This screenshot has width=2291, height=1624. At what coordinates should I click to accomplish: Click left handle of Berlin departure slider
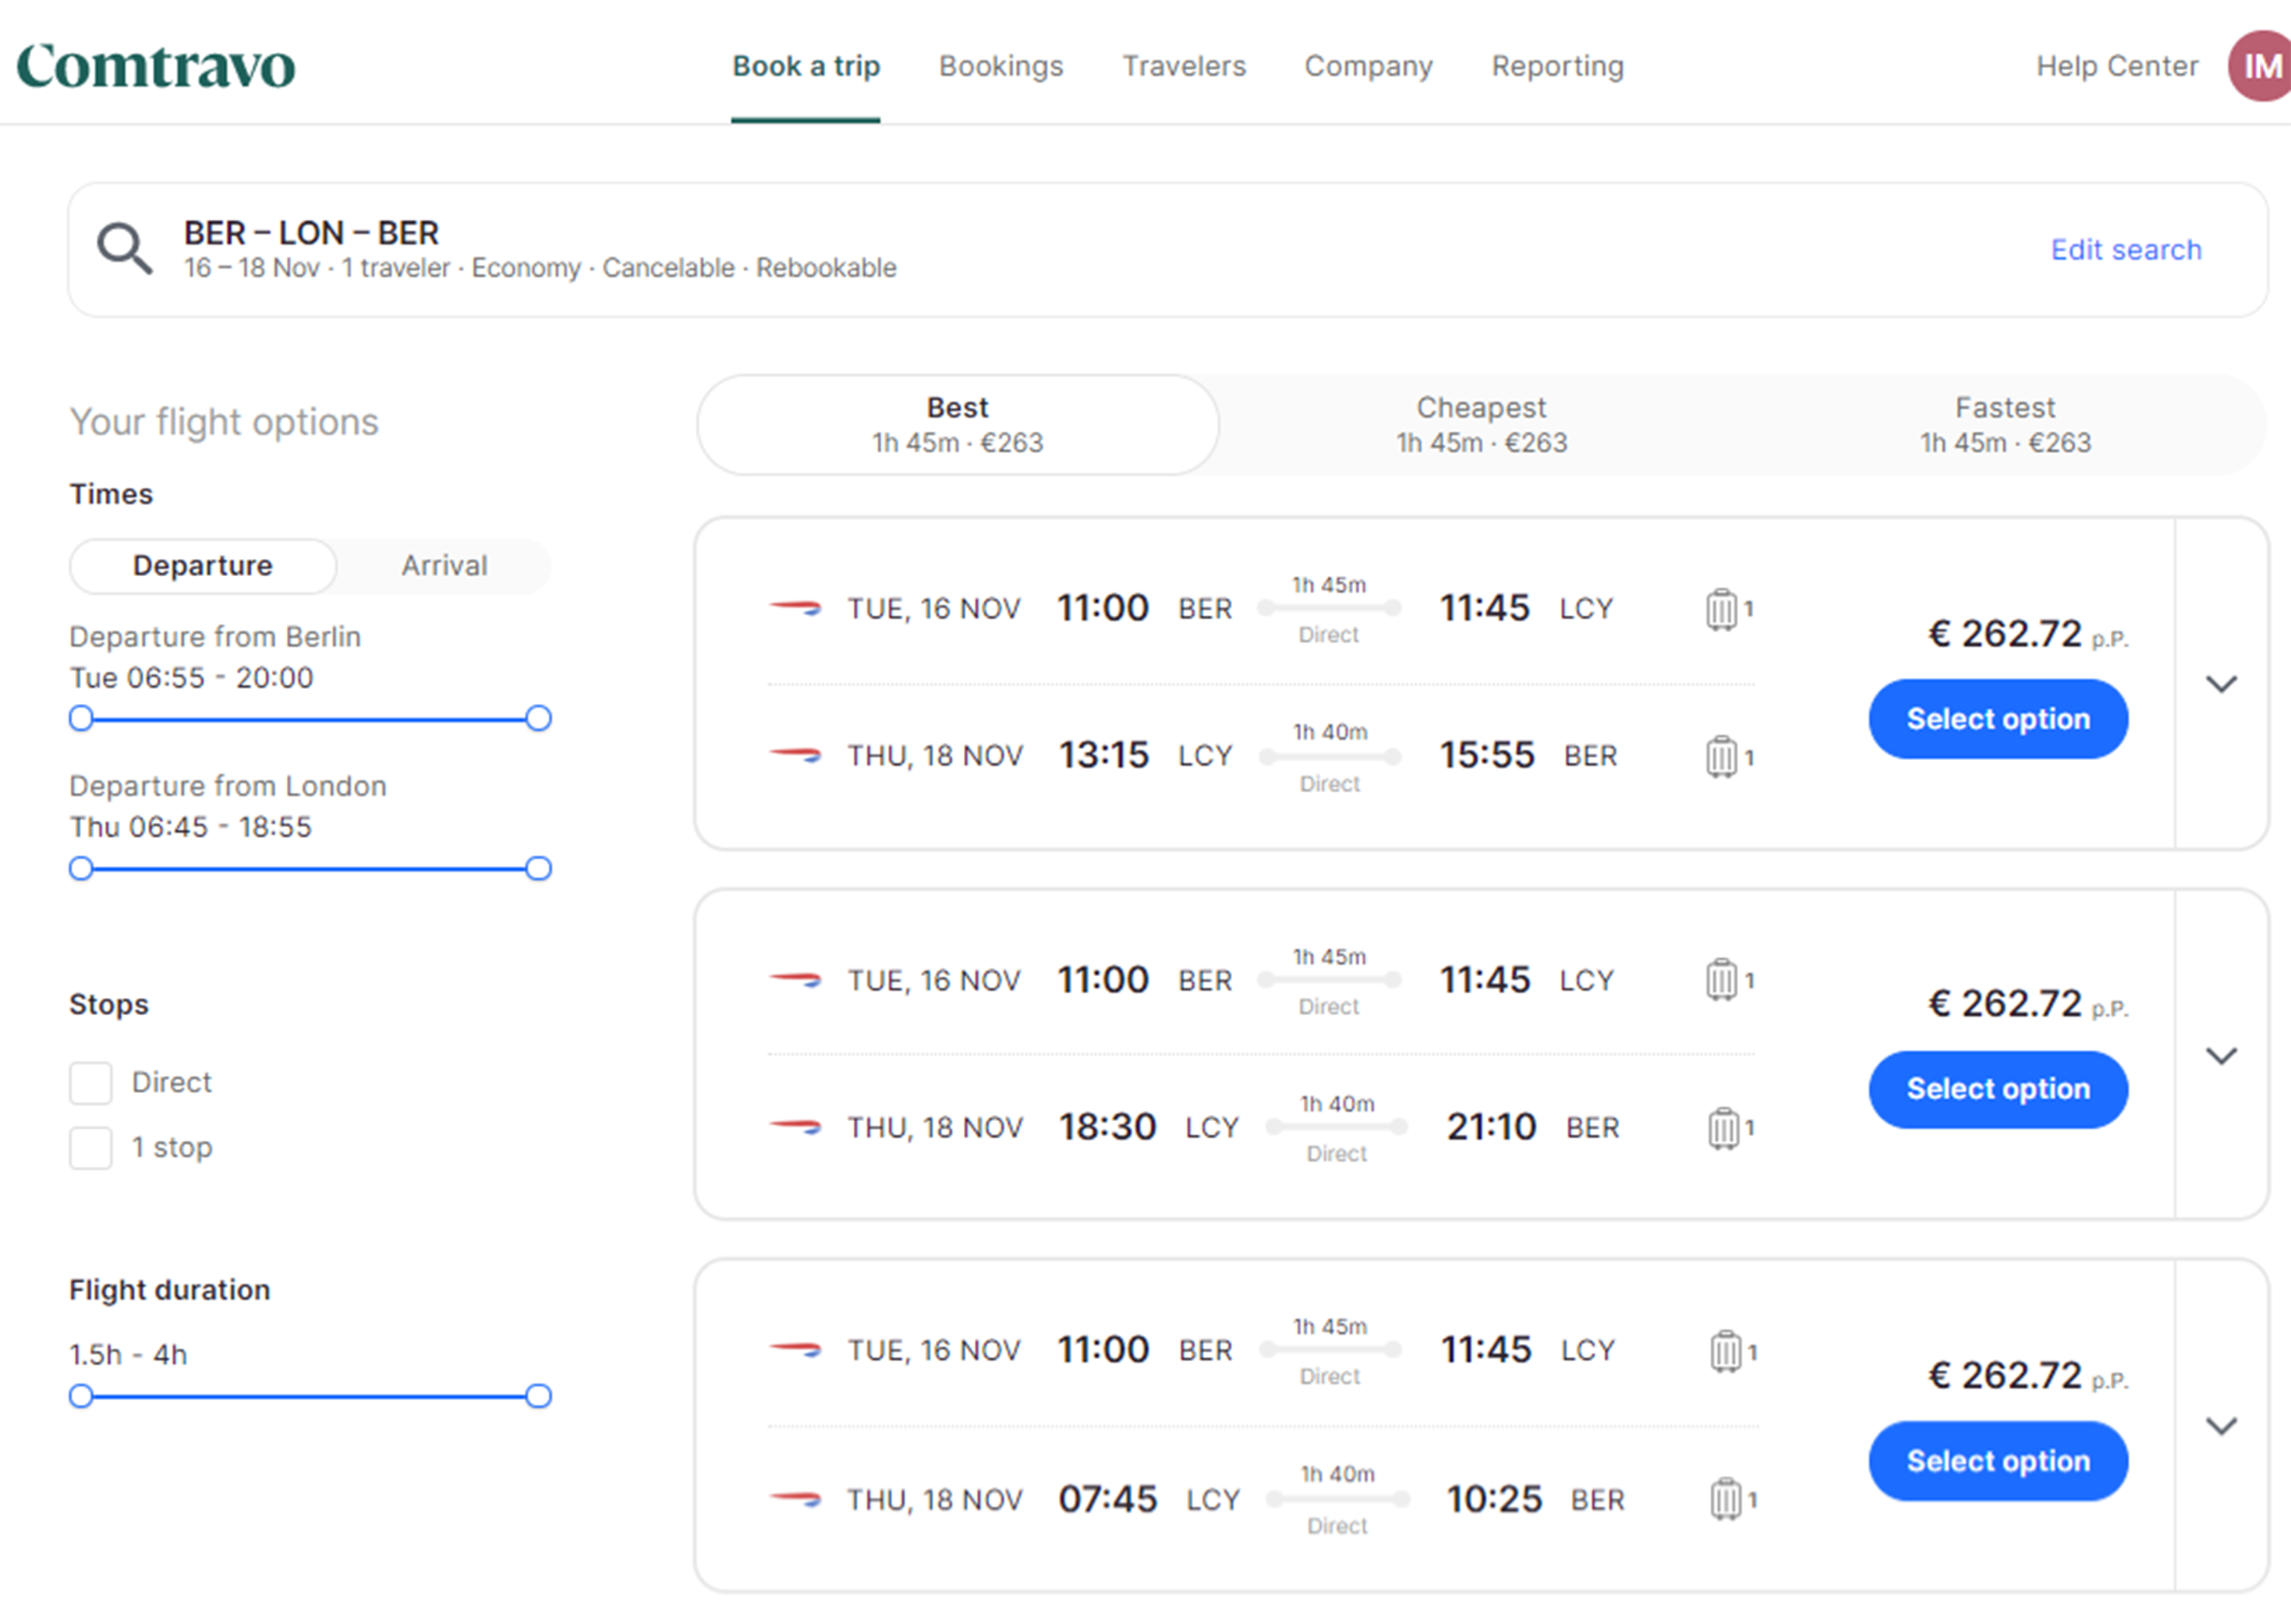pyautogui.click(x=81, y=719)
